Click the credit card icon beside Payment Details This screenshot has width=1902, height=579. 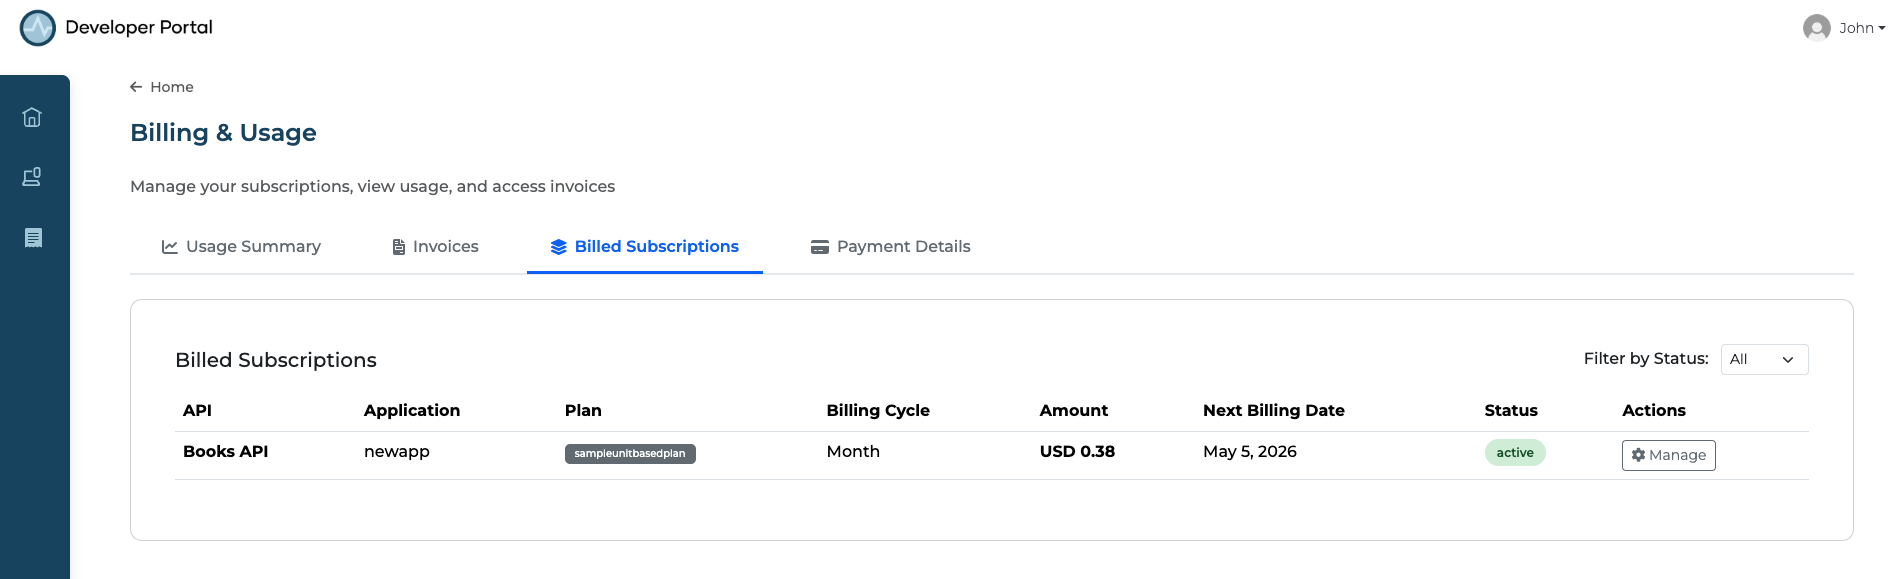820,247
